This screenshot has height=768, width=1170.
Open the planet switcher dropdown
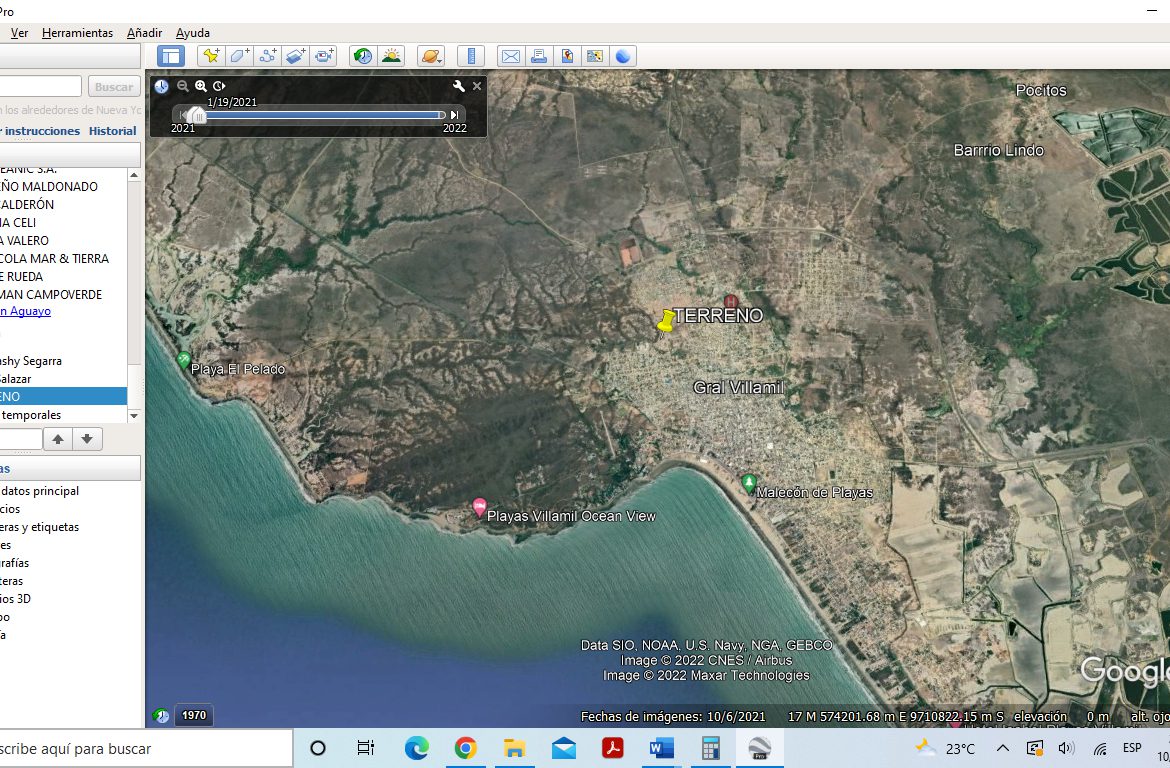pyautogui.click(x=431, y=56)
